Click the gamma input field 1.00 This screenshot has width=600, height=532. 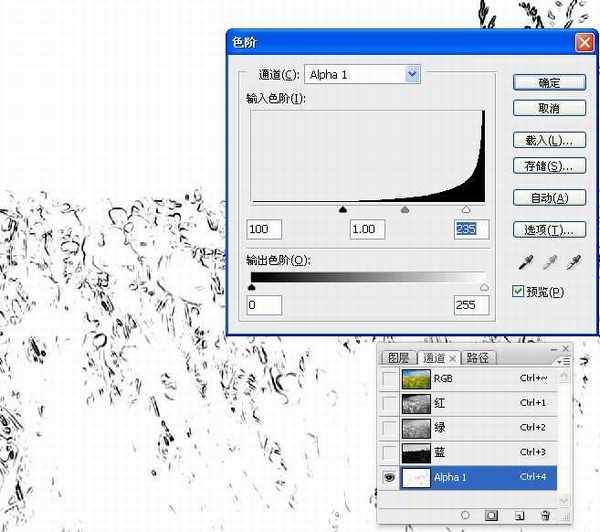[x=367, y=229]
